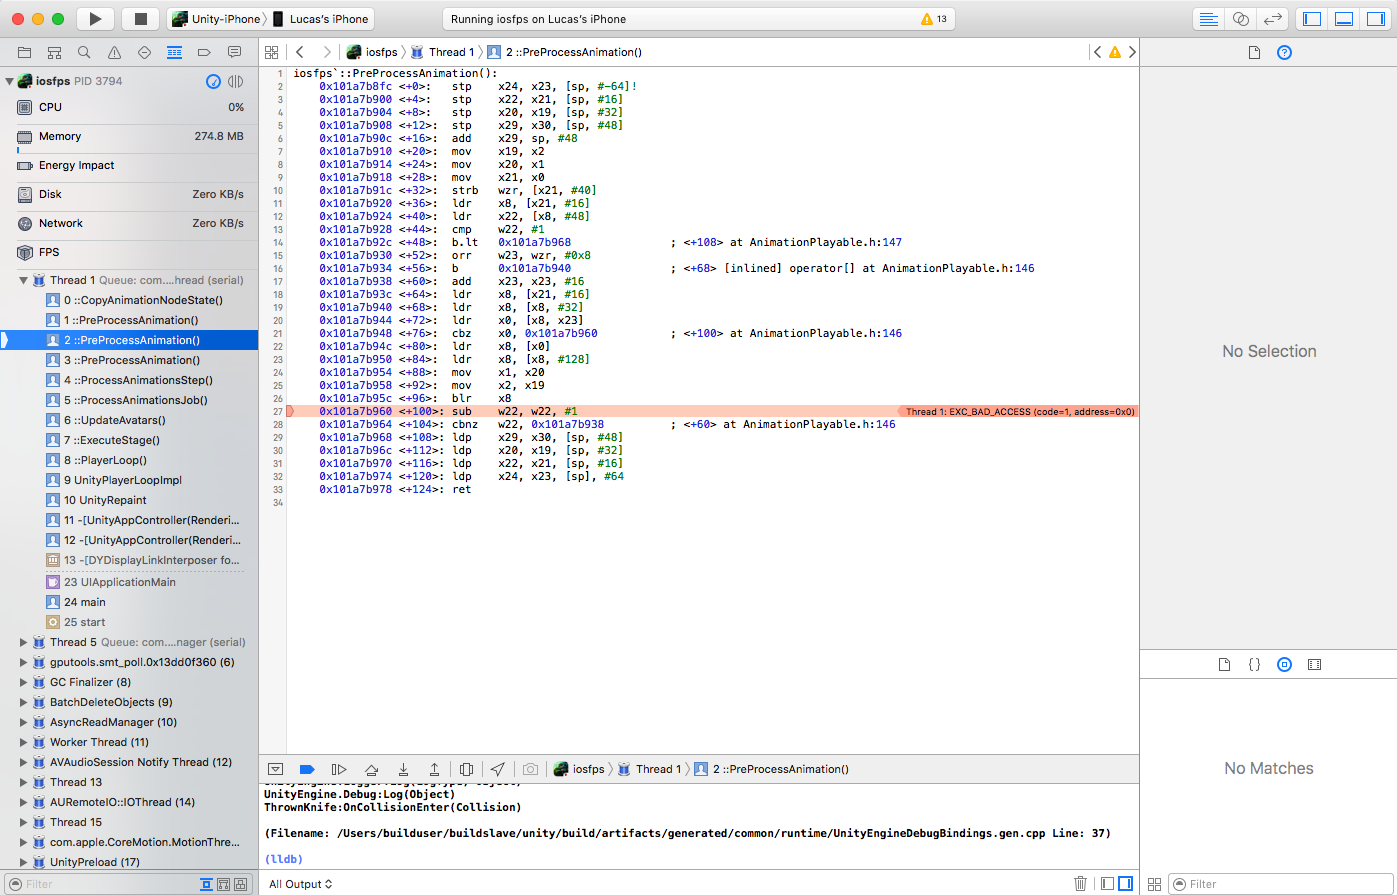Switch to the Assistant editor
Viewport: 1397px width, 895px height.
pyautogui.click(x=1240, y=19)
